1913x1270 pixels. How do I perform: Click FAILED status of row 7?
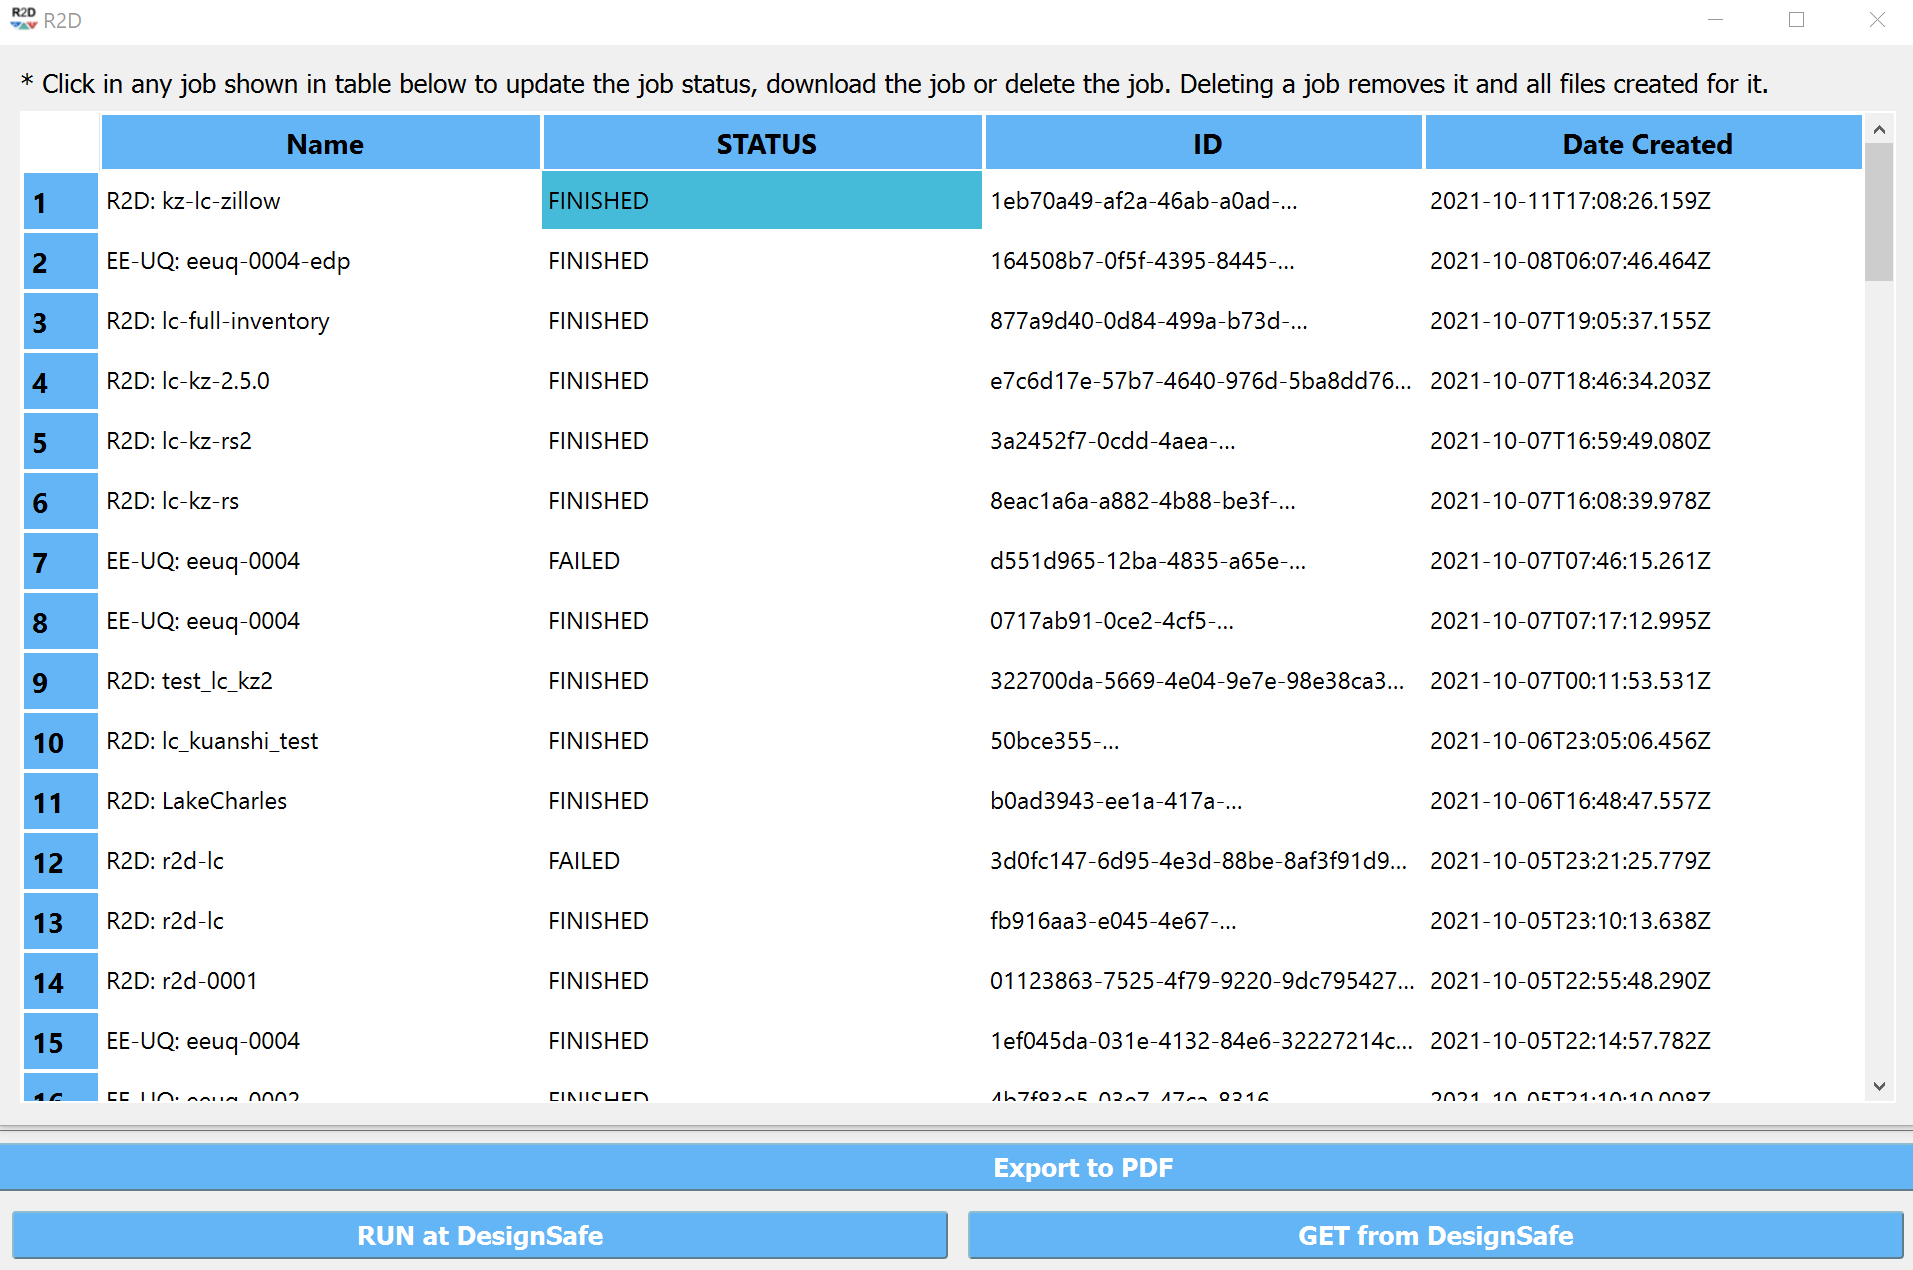pyautogui.click(x=584, y=561)
